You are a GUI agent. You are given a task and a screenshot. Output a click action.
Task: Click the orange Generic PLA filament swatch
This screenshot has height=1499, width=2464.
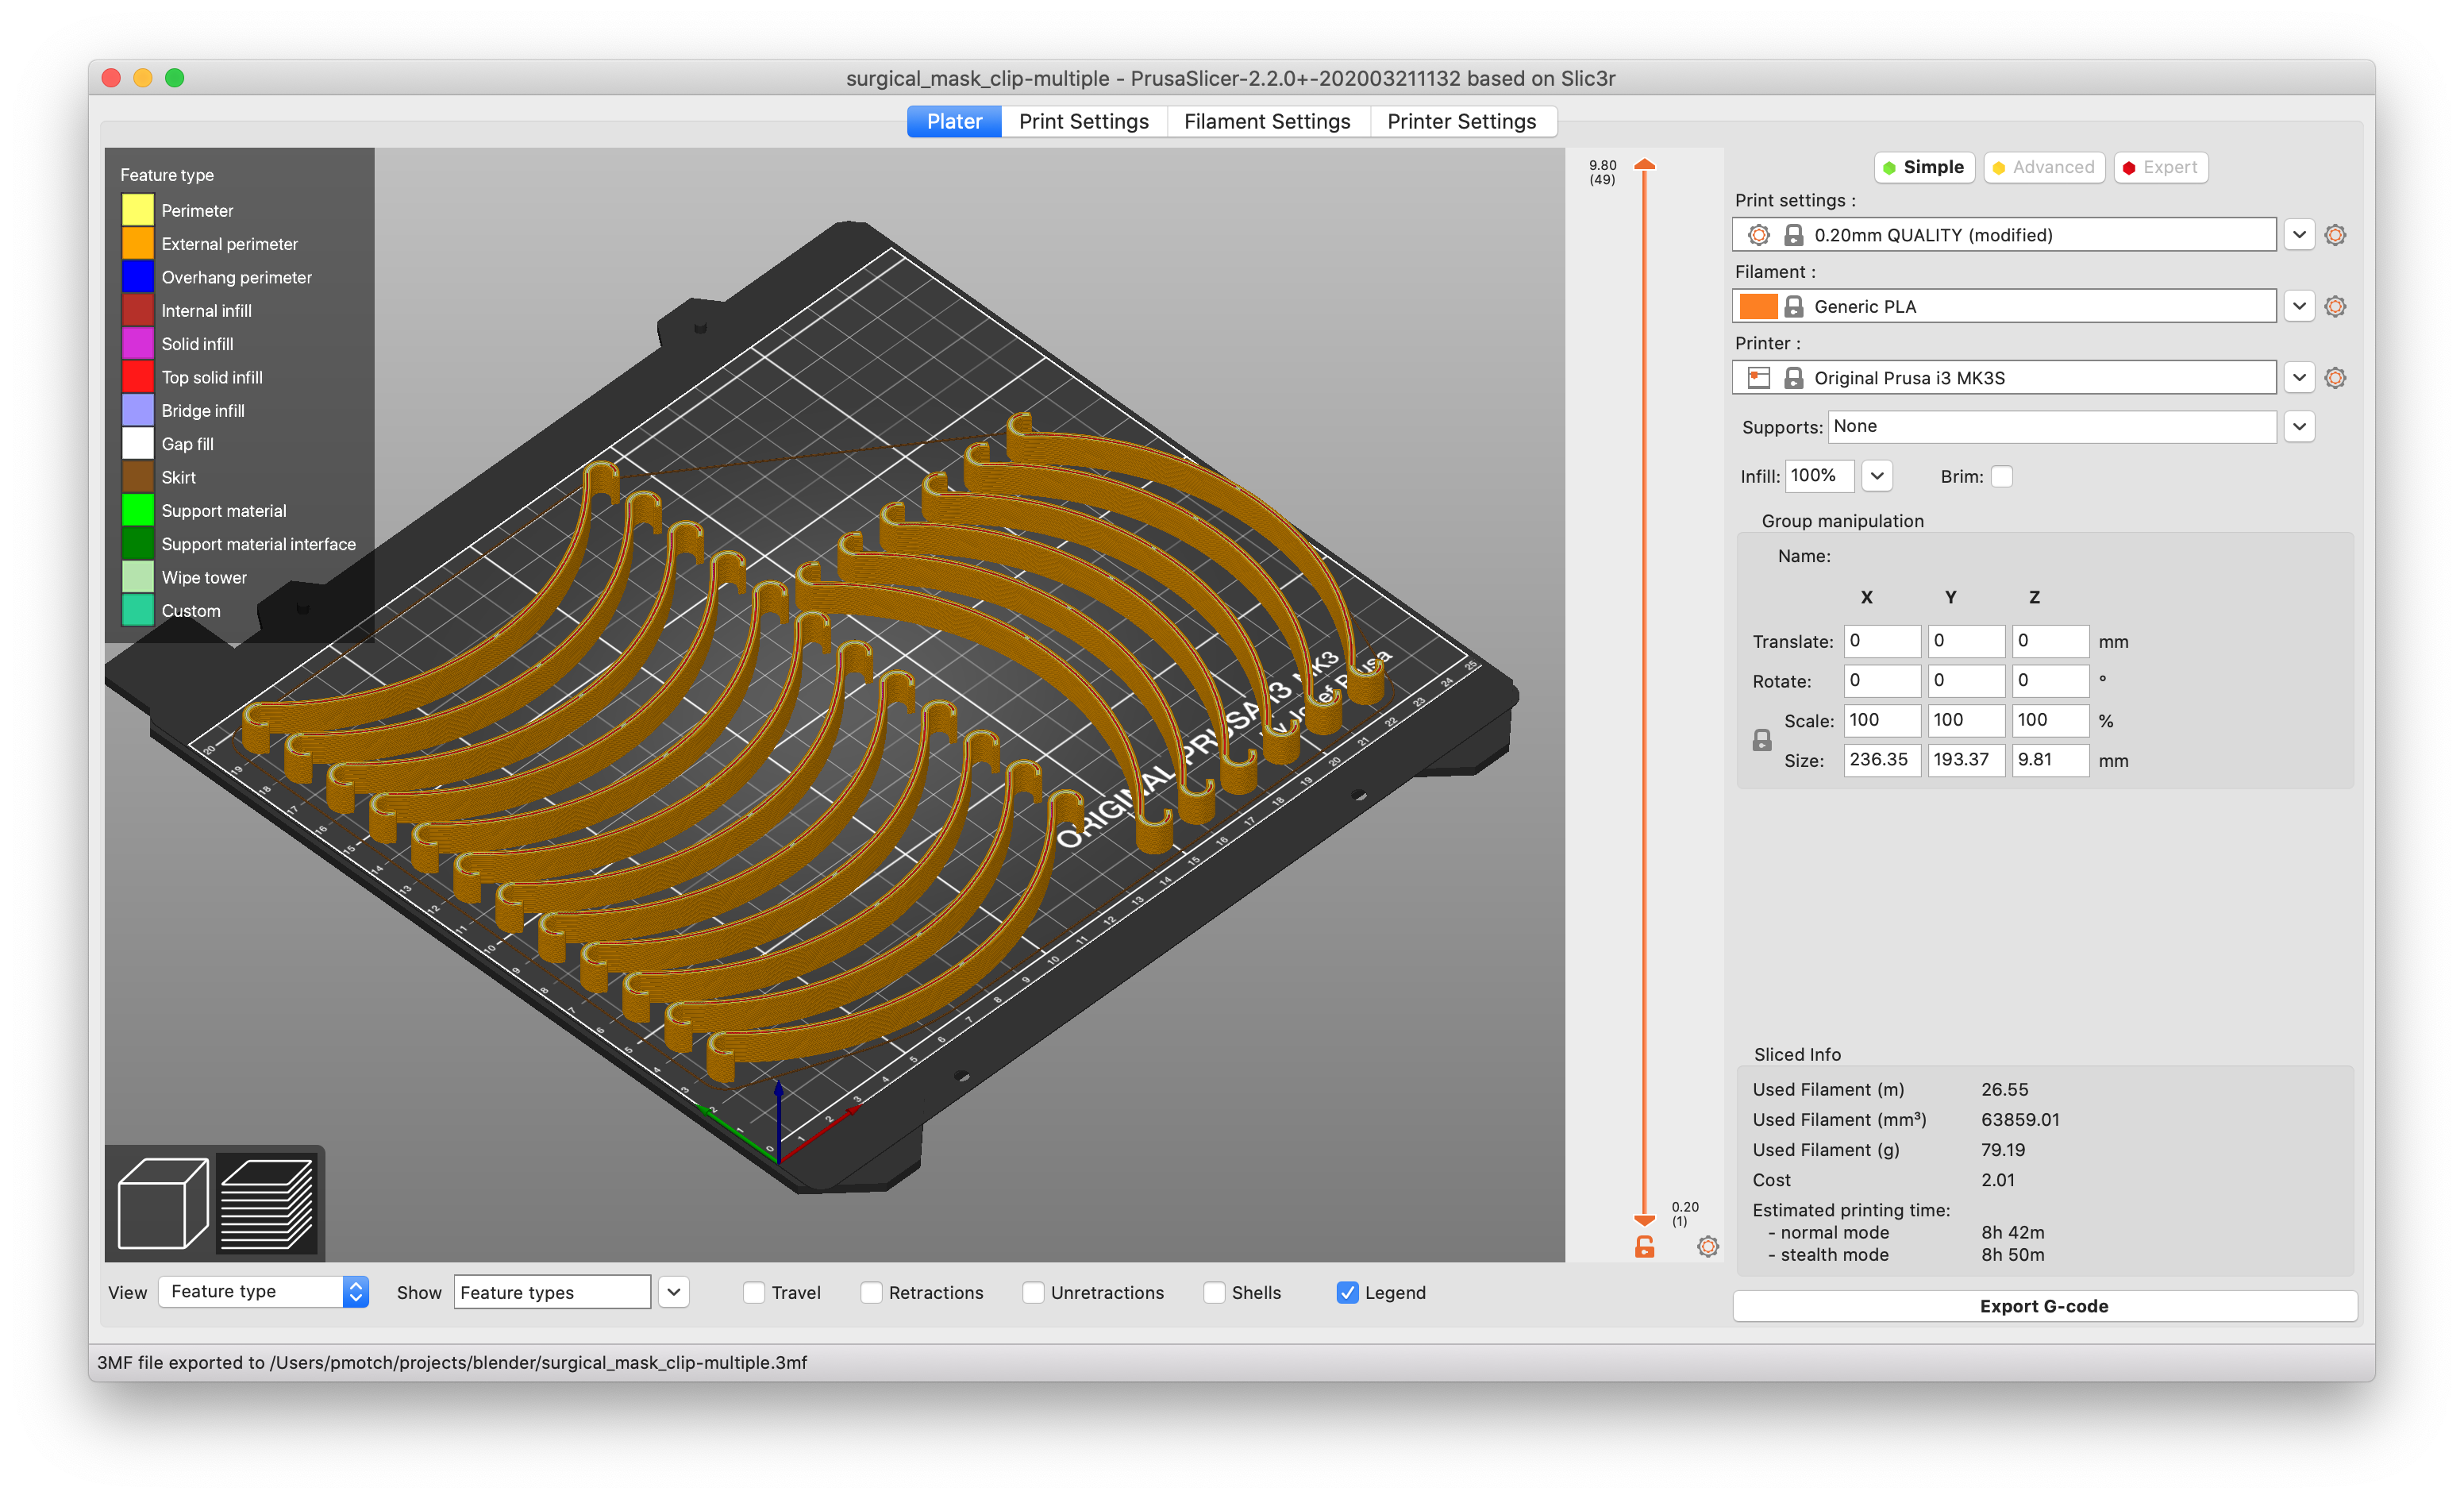coord(1757,307)
